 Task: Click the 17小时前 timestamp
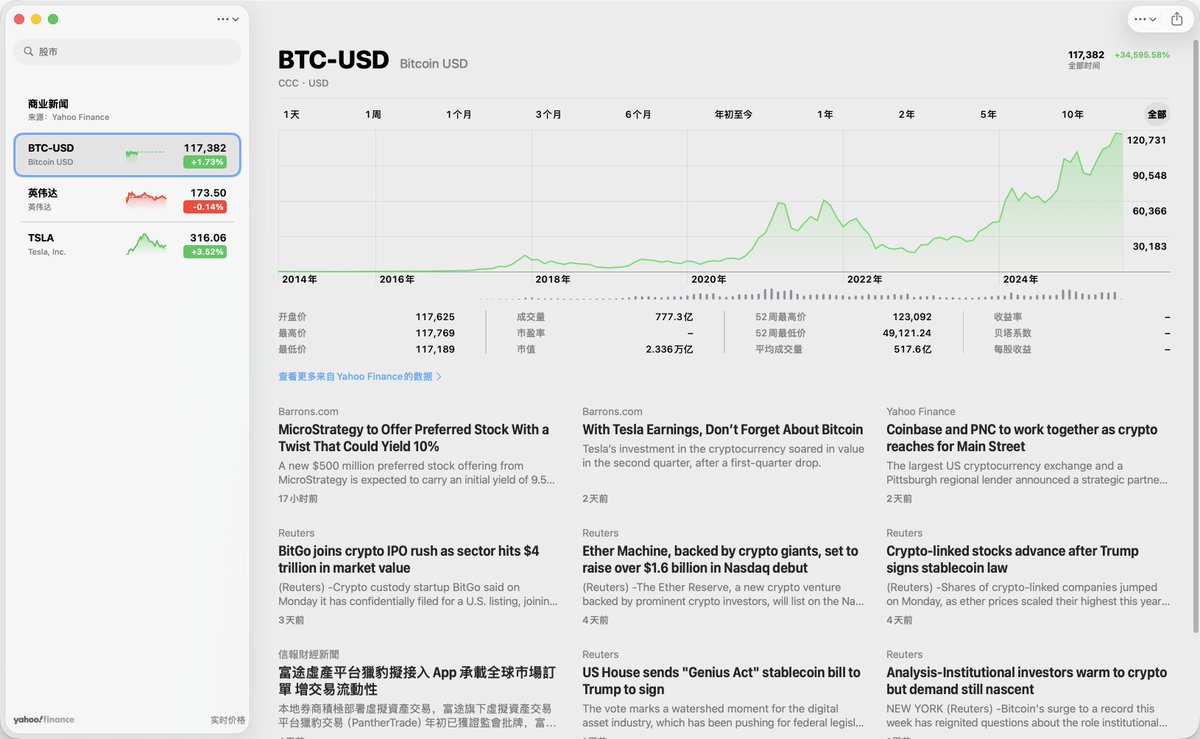[298, 498]
